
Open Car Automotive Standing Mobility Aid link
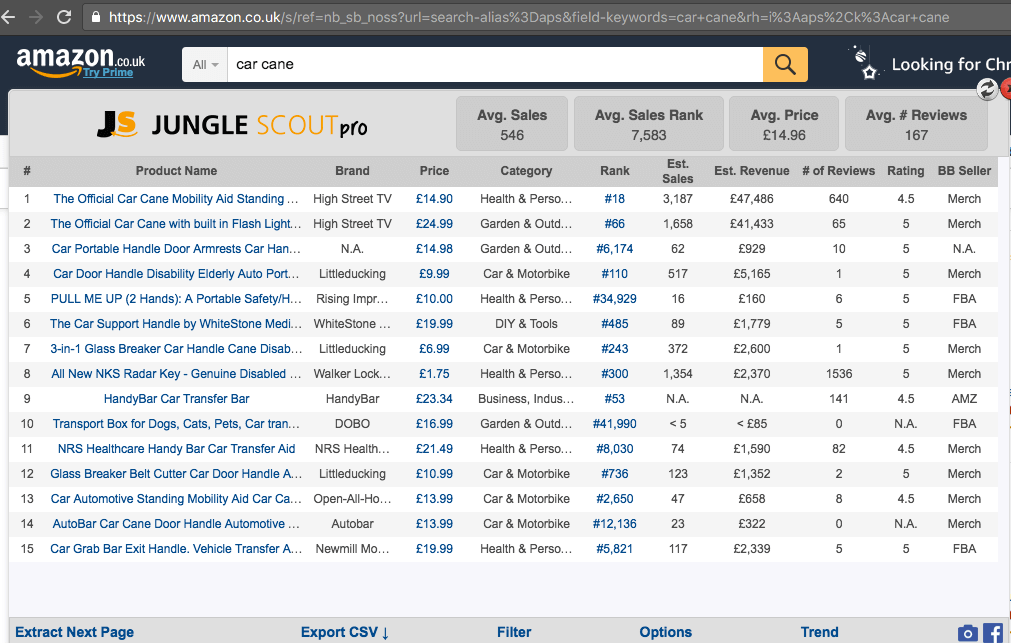coord(176,499)
